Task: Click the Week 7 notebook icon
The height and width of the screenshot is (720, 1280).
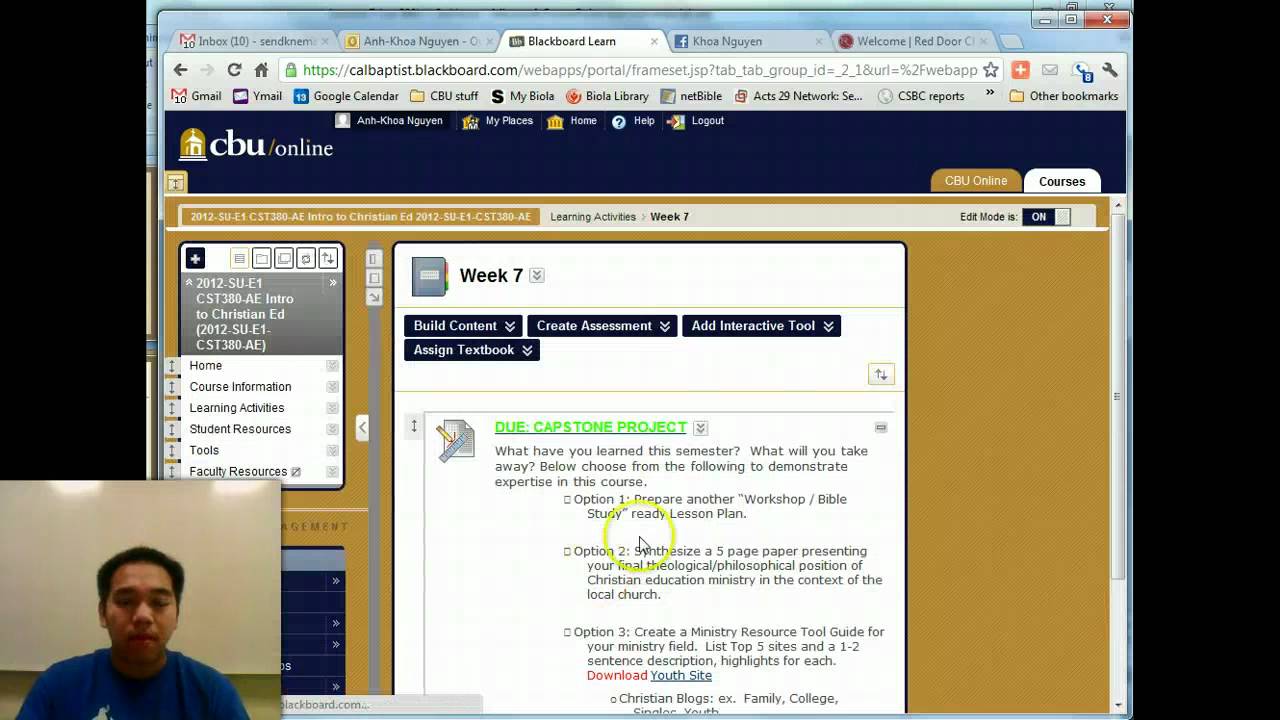Action: [430, 277]
